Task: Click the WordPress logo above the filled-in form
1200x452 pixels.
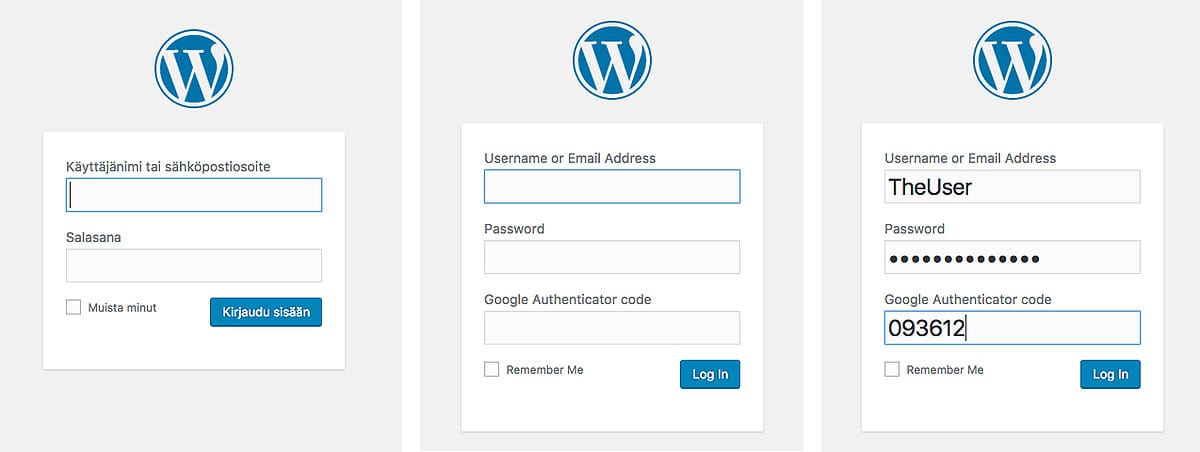Action: (x=1012, y=58)
